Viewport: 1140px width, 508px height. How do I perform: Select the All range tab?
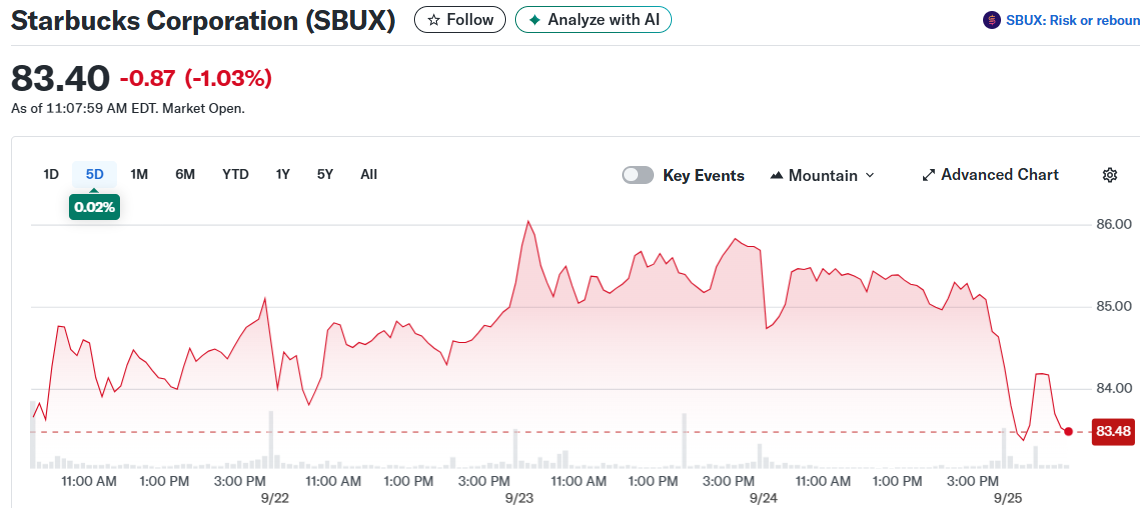click(369, 174)
